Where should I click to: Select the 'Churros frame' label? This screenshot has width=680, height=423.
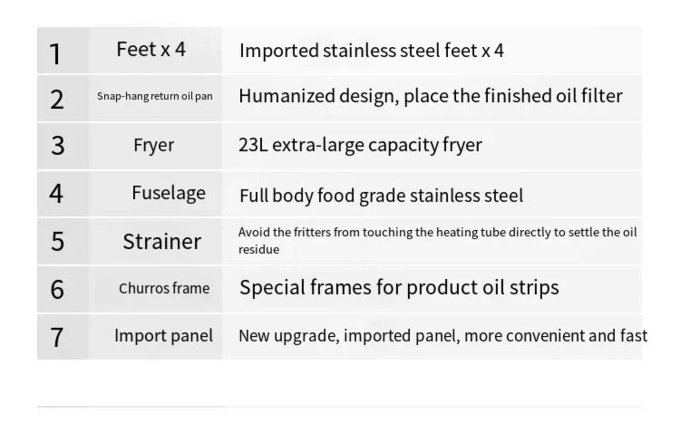point(164,289)
